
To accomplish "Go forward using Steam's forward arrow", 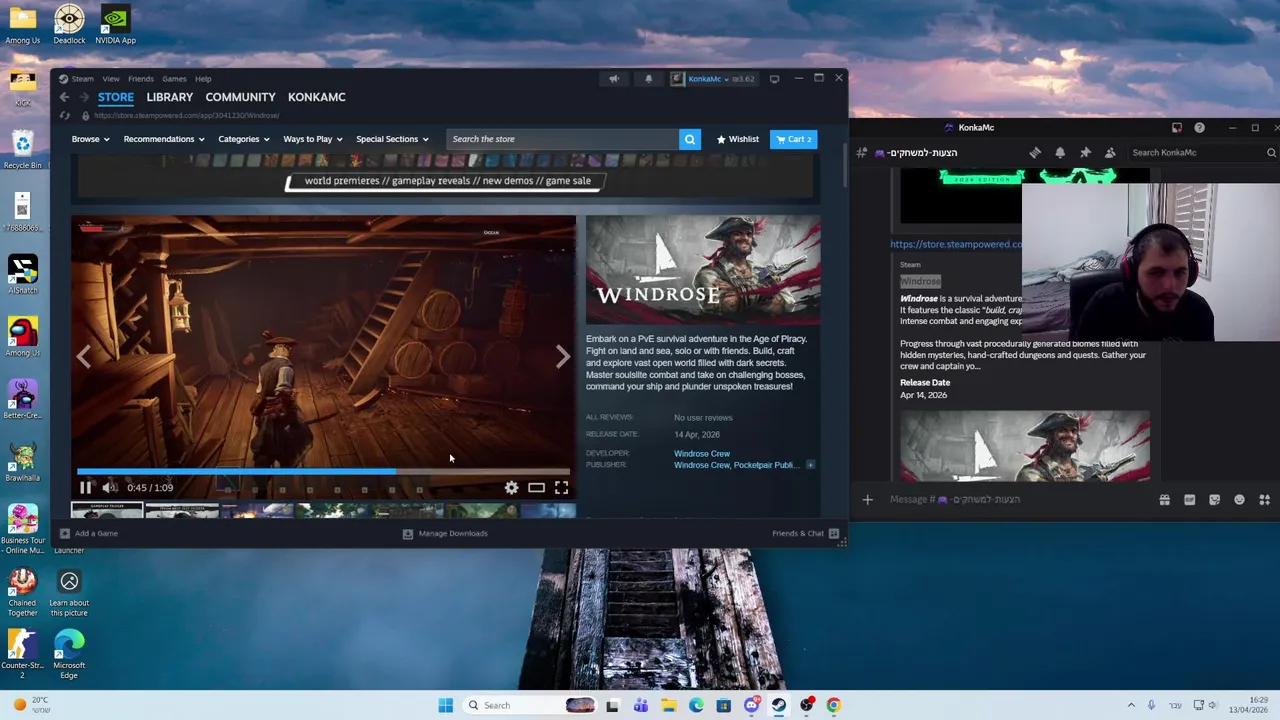I will (x=84, y=97).
